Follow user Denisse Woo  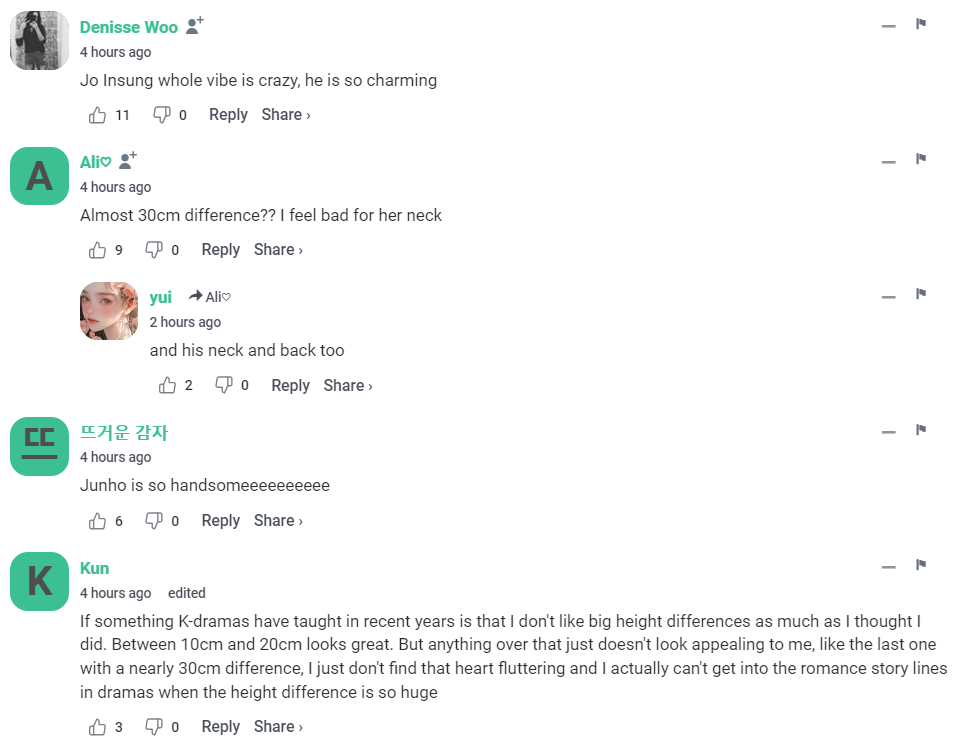click(x=195, y=26)
